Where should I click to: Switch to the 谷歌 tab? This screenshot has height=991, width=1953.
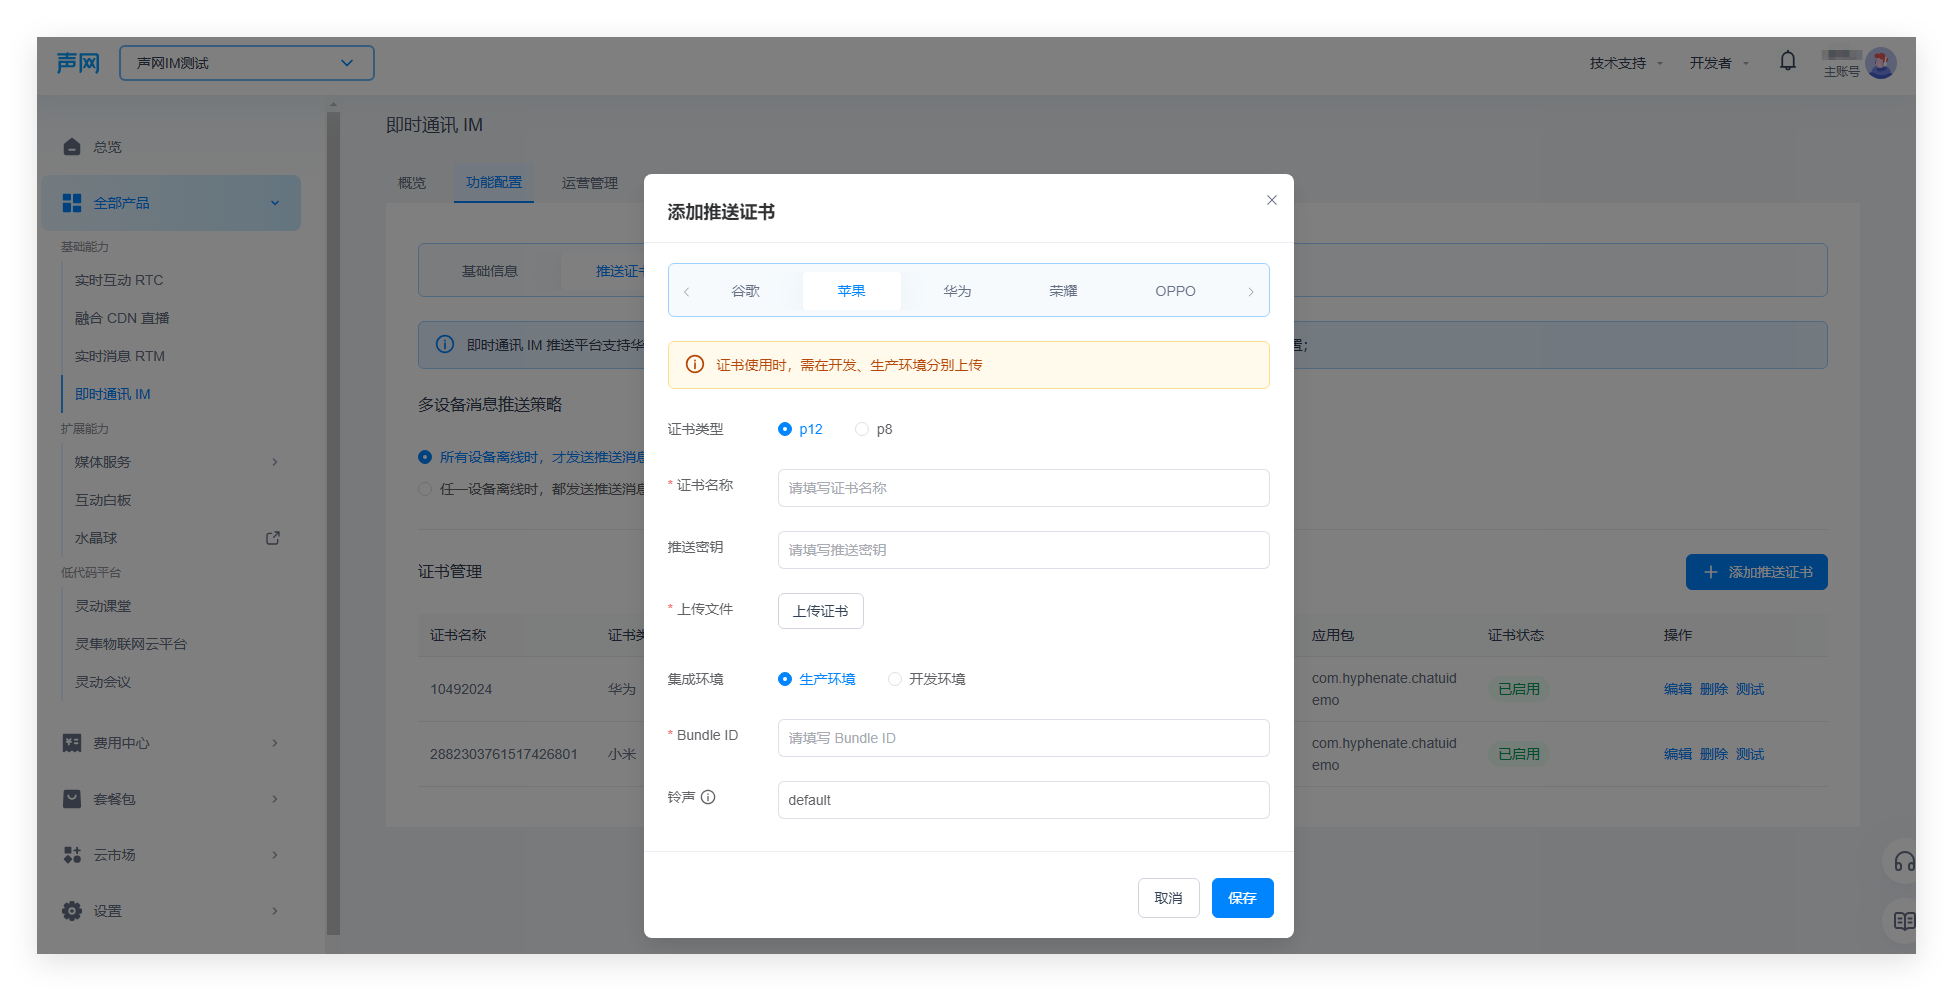[746, 291]
